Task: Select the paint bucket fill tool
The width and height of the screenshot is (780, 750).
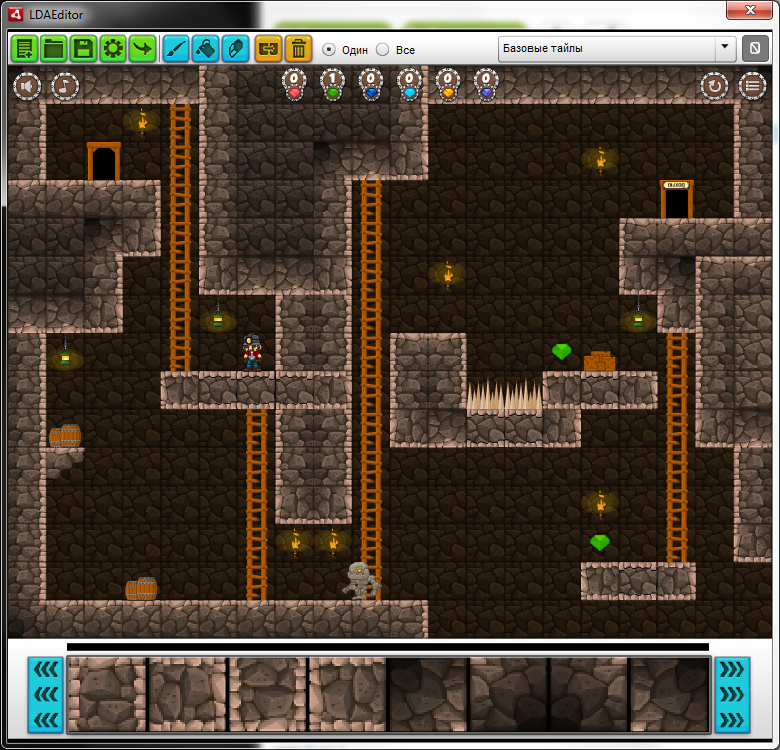Action: pos(206,48)
